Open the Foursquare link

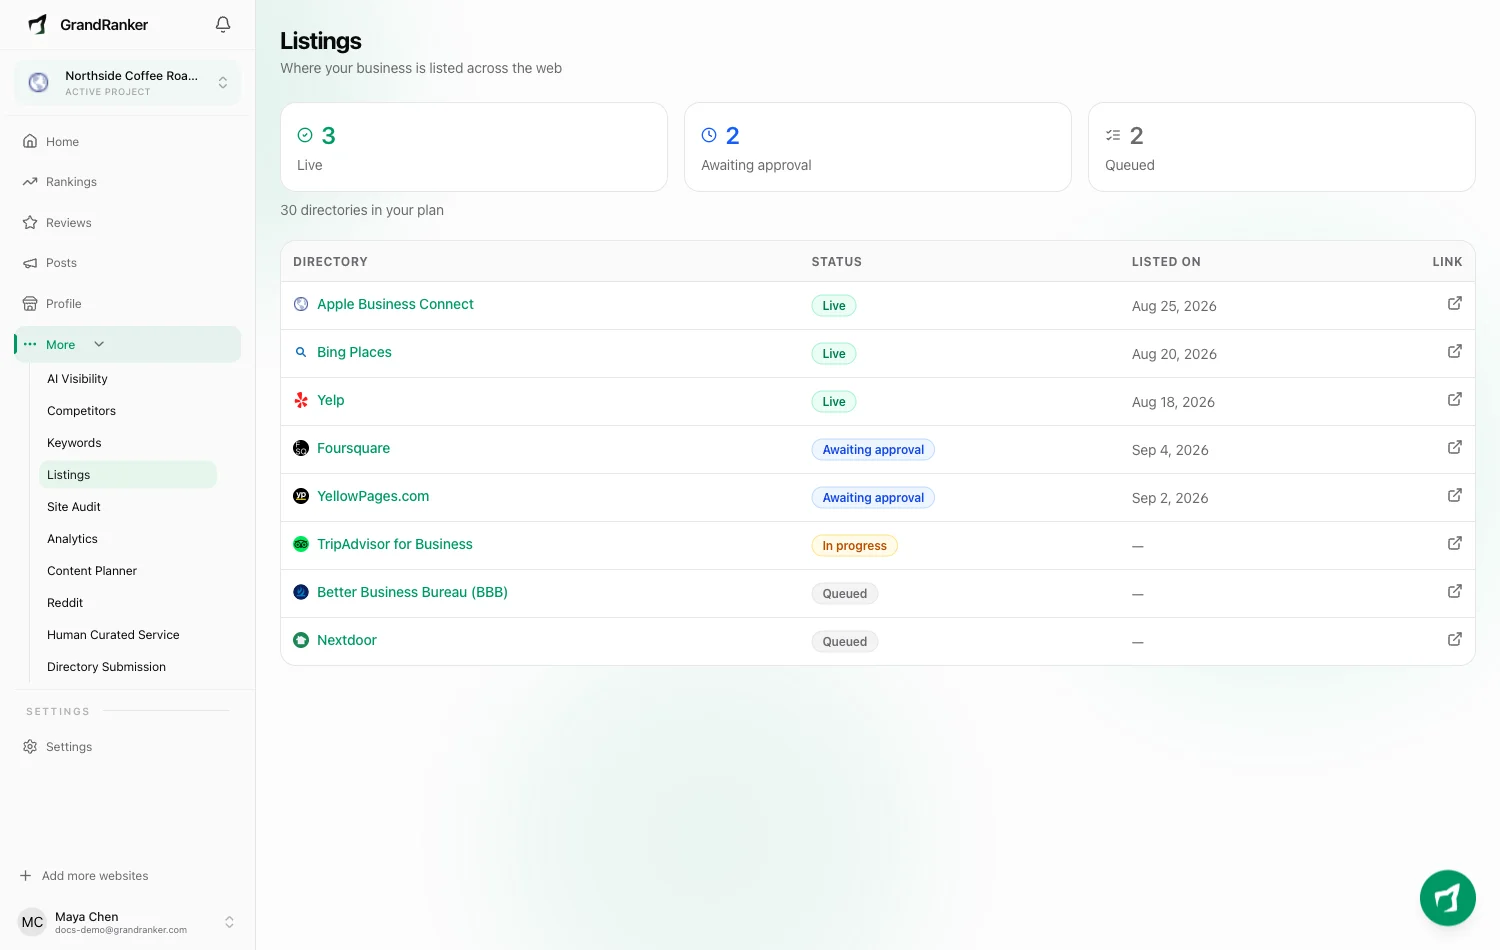353,448
